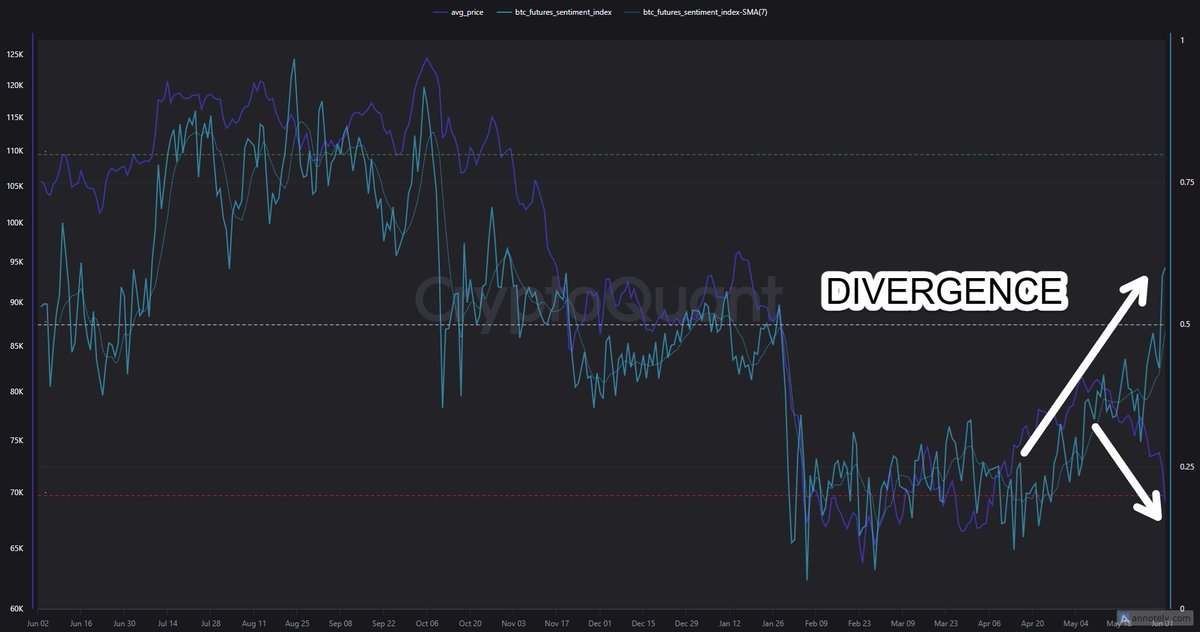
Task: Click the Aug 11 date label
Action: [253, 622]
